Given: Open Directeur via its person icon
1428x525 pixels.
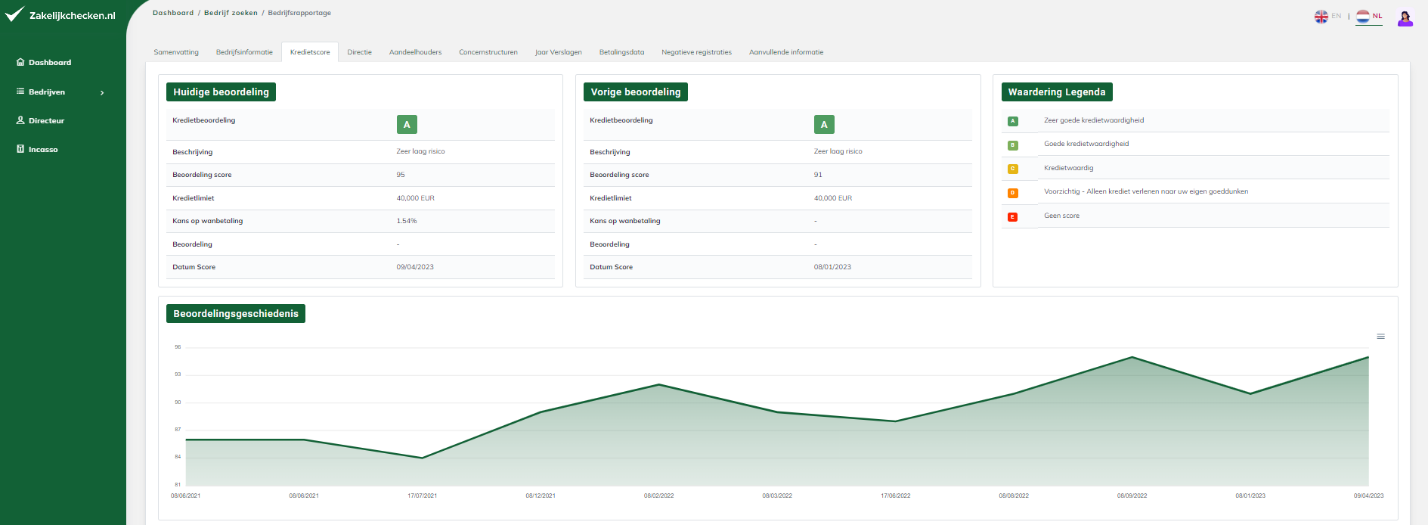Looking at the screenshot, I should click(x=20, y=120).
